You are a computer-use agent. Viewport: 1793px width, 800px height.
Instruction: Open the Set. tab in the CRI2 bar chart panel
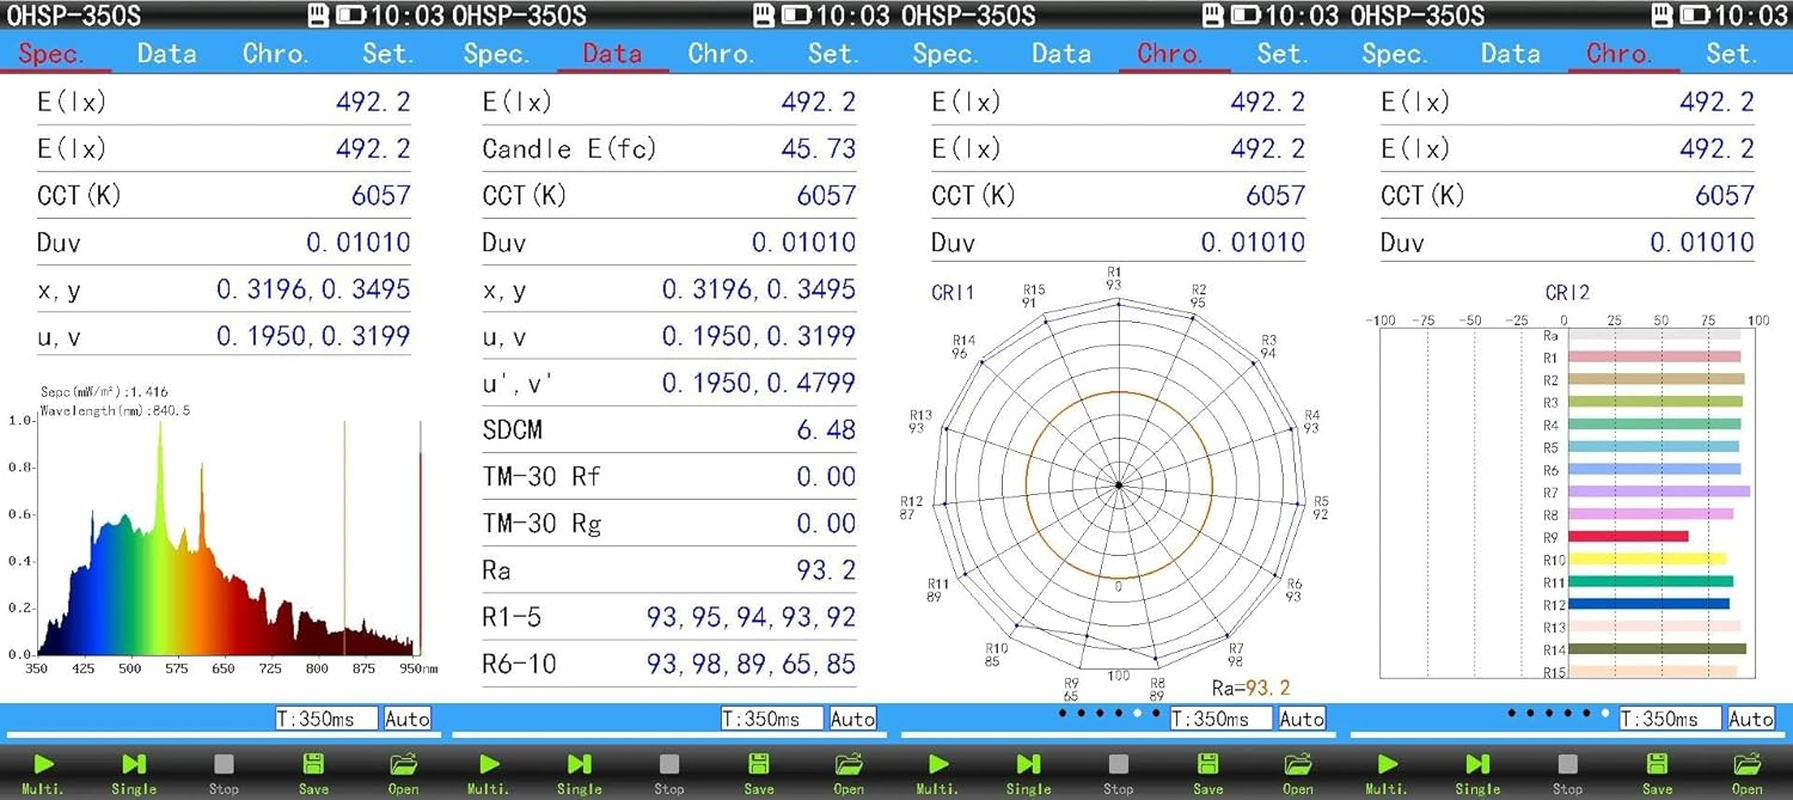tap(1732, 53)
